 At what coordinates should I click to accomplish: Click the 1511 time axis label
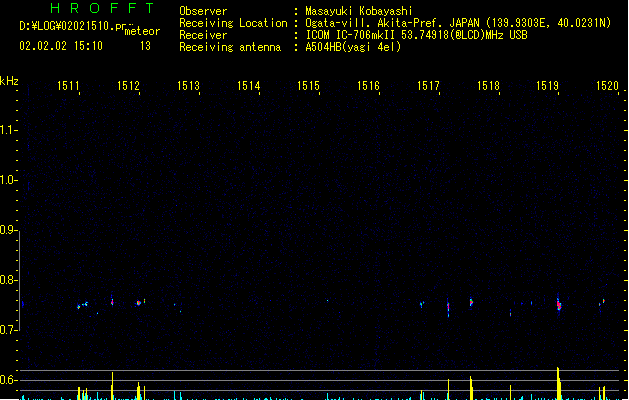[68, 86]
